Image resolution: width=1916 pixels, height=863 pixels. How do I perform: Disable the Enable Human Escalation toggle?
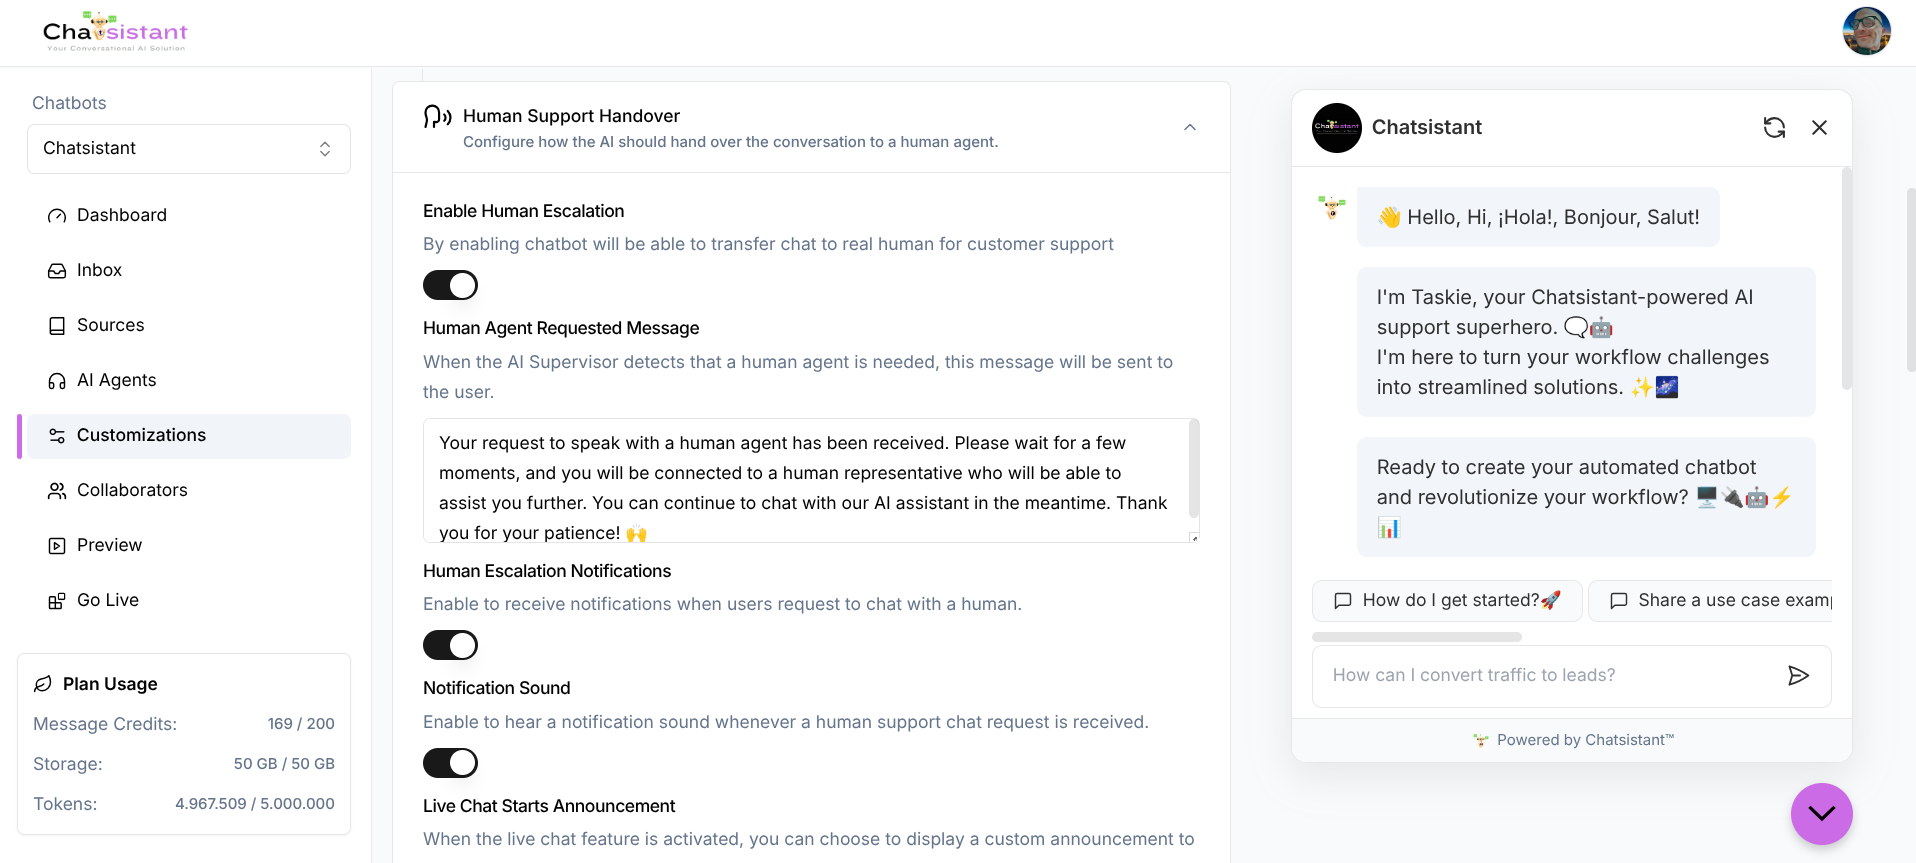click(x=450, y=285)
